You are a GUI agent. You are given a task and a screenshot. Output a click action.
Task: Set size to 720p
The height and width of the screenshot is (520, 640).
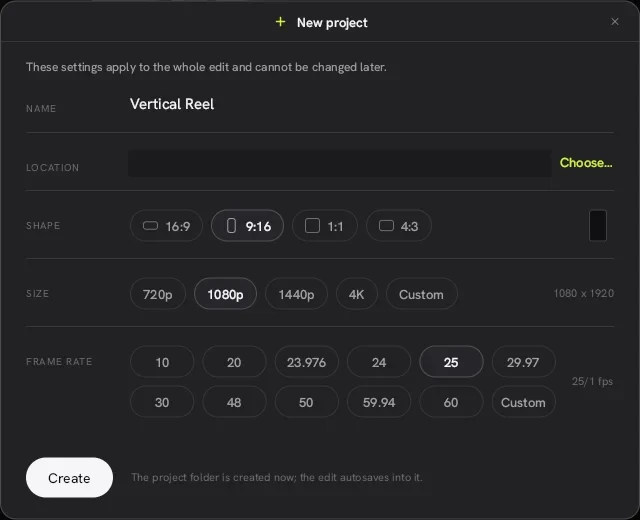click(x=158, y=294)
